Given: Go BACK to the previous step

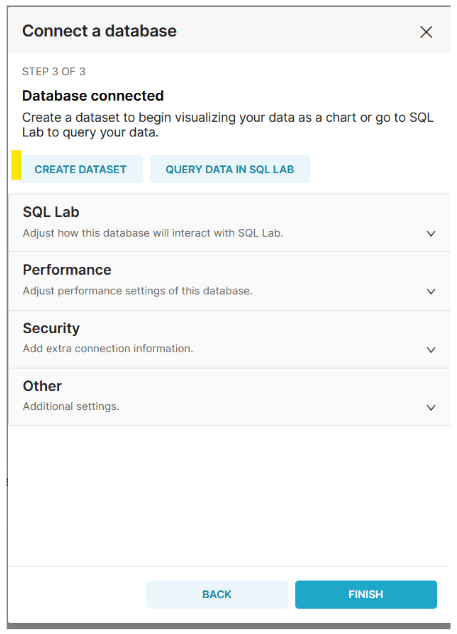Looking at the screenshot, I should click(x=217, y=594).
